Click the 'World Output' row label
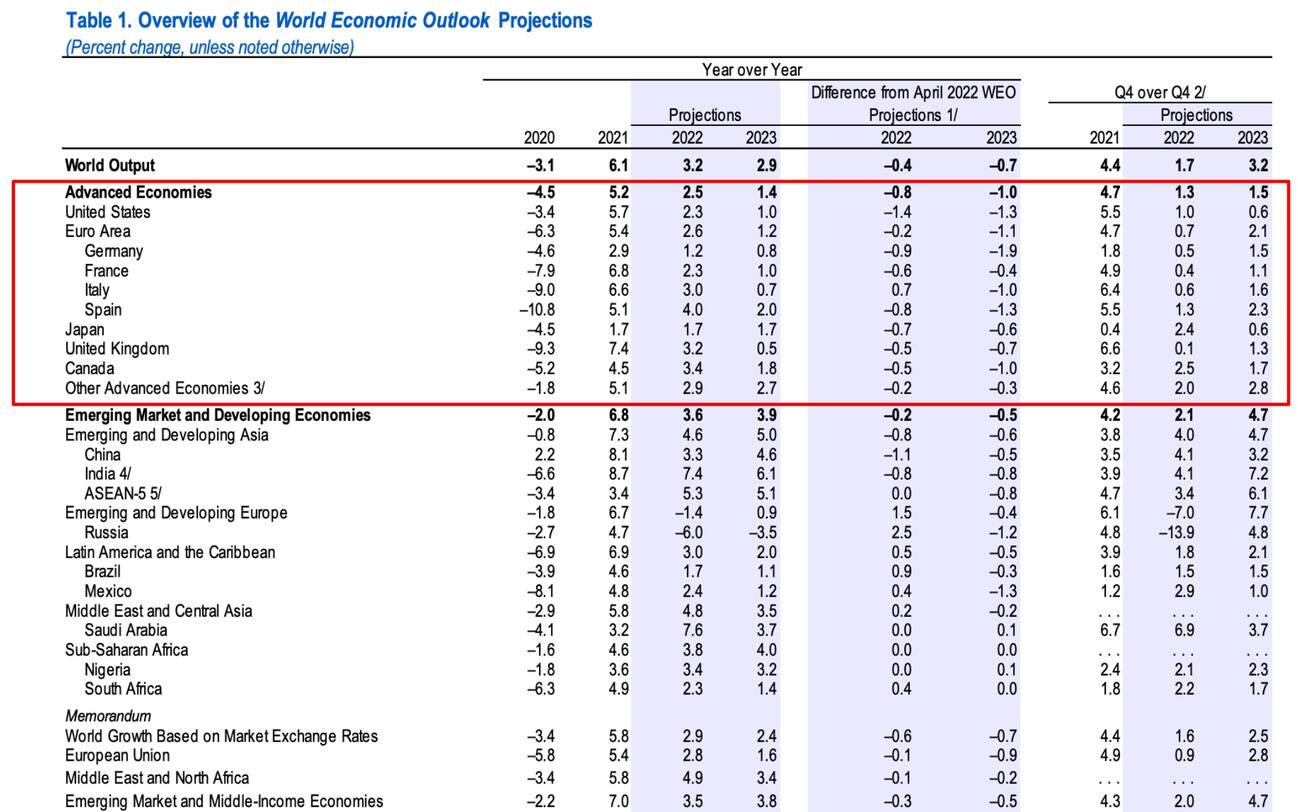Screen dimensions: 1298x812 [110, 165]
